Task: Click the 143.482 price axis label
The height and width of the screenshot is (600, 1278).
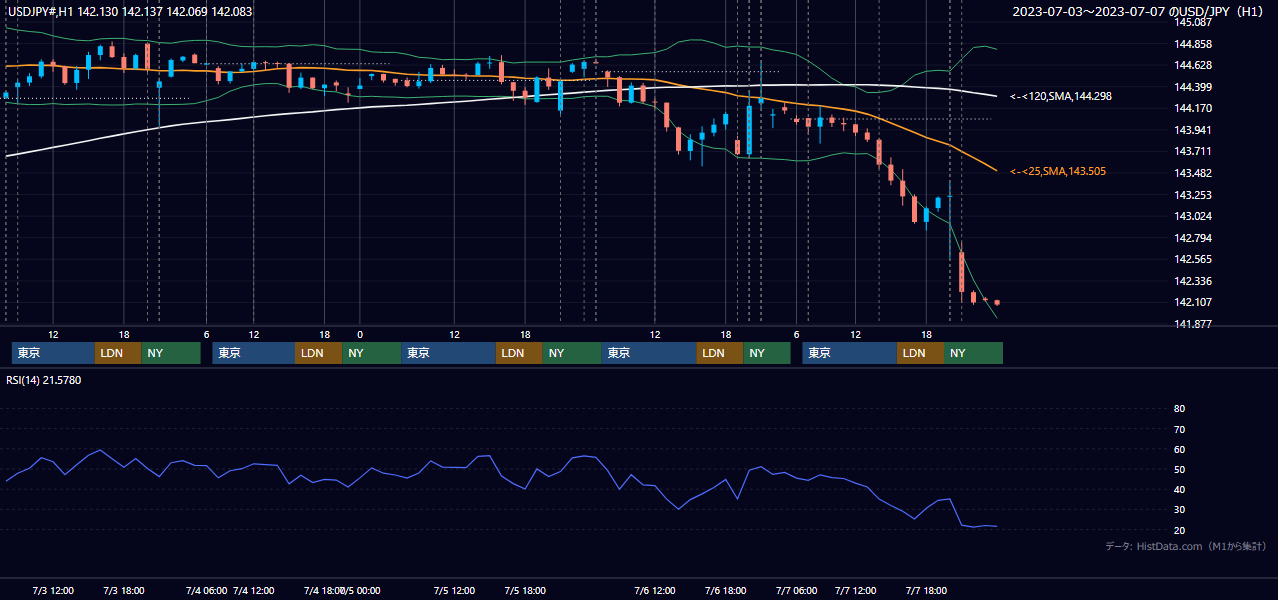Action: (1192, 173)
